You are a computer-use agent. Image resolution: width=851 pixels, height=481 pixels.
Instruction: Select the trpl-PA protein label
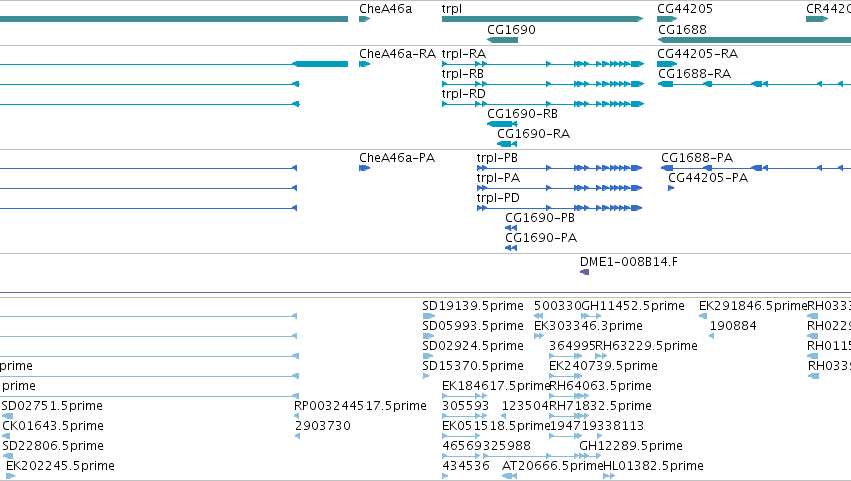[x=498, y=179]
